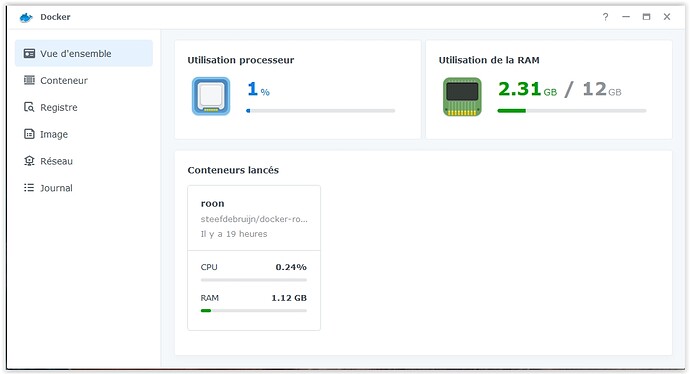This screenshot has width=690, height=374.
Task: Click the 1.12 GB RAM value
Action: (x=289, y=298)
